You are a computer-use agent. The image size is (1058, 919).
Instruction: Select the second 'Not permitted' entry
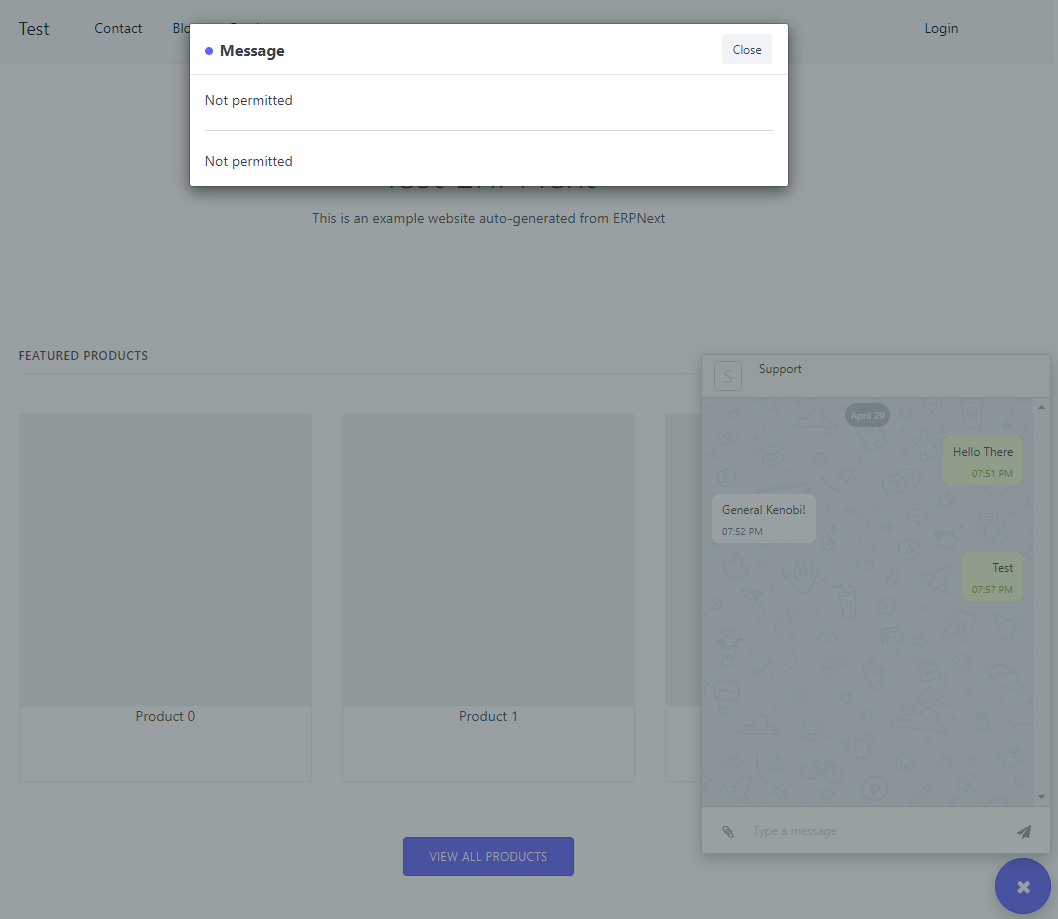pyautogui.click(x=248, y=161)
